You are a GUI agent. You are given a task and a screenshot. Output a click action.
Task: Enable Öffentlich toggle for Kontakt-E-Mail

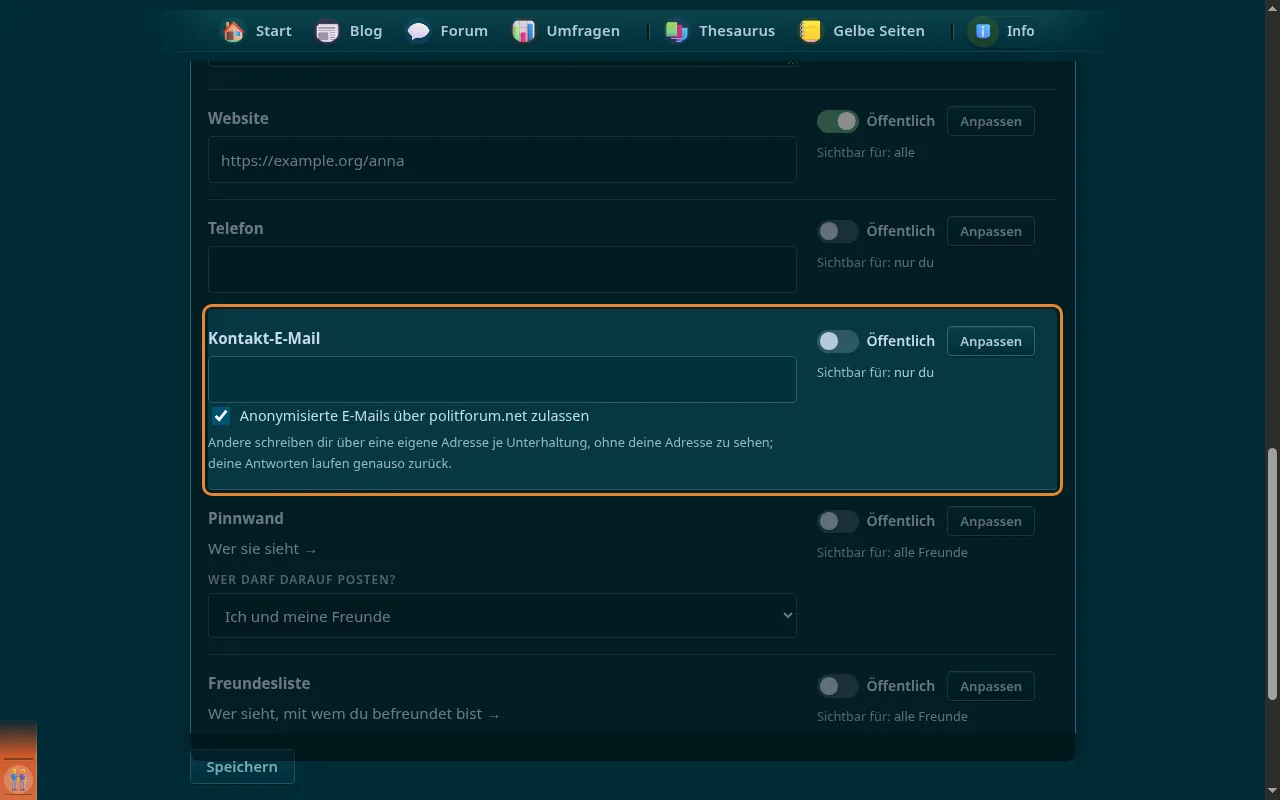(838, 341)
